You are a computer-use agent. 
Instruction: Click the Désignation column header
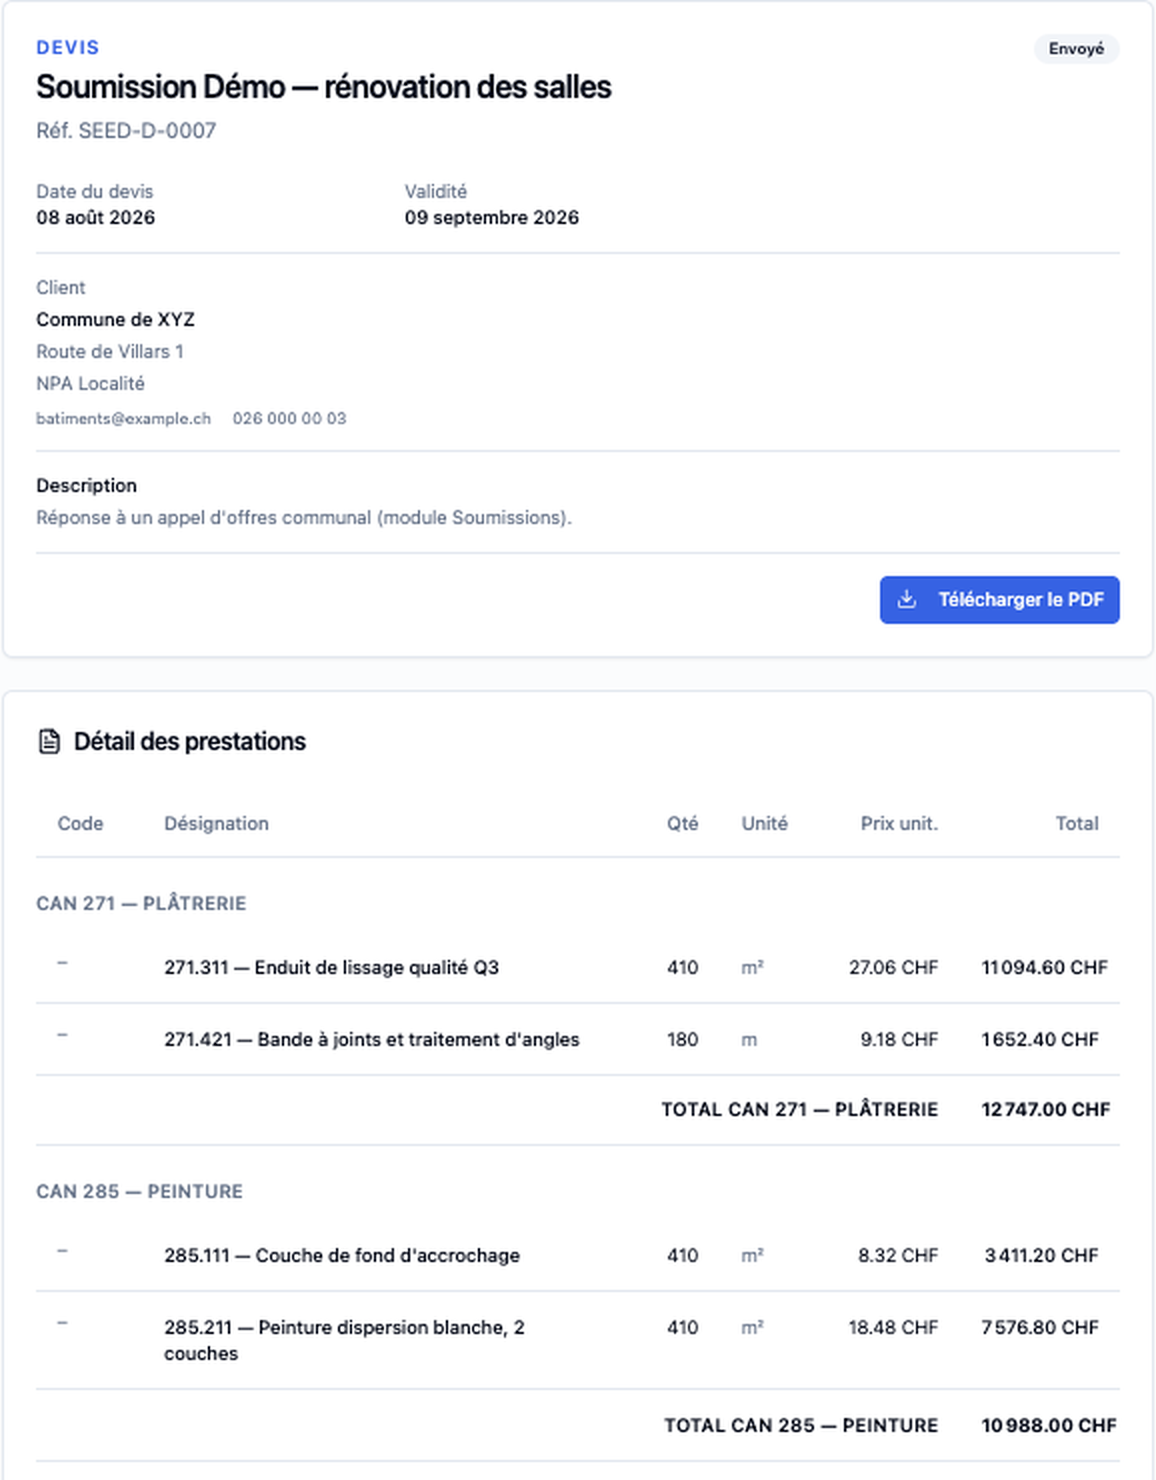point(217,823)
